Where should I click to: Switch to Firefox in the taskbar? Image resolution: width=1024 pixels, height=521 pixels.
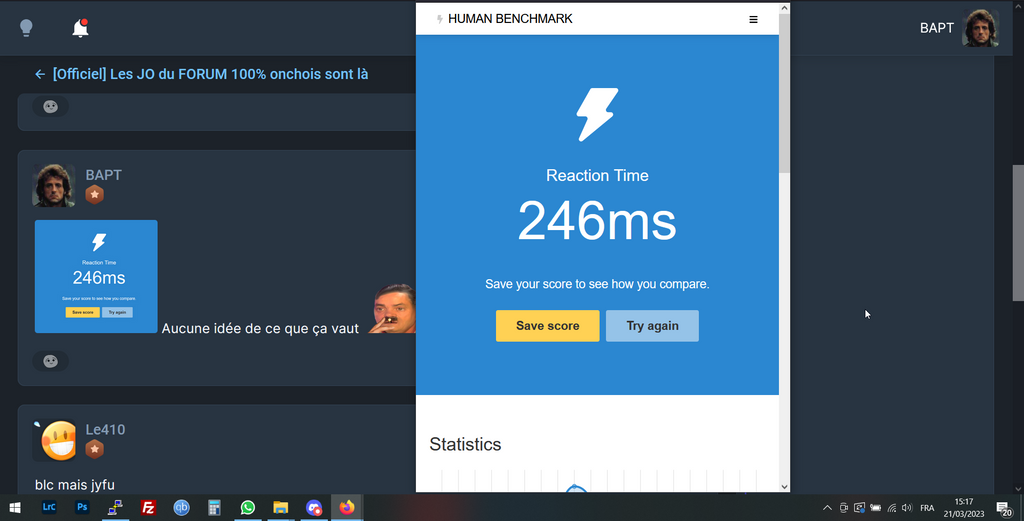[347, 507]
